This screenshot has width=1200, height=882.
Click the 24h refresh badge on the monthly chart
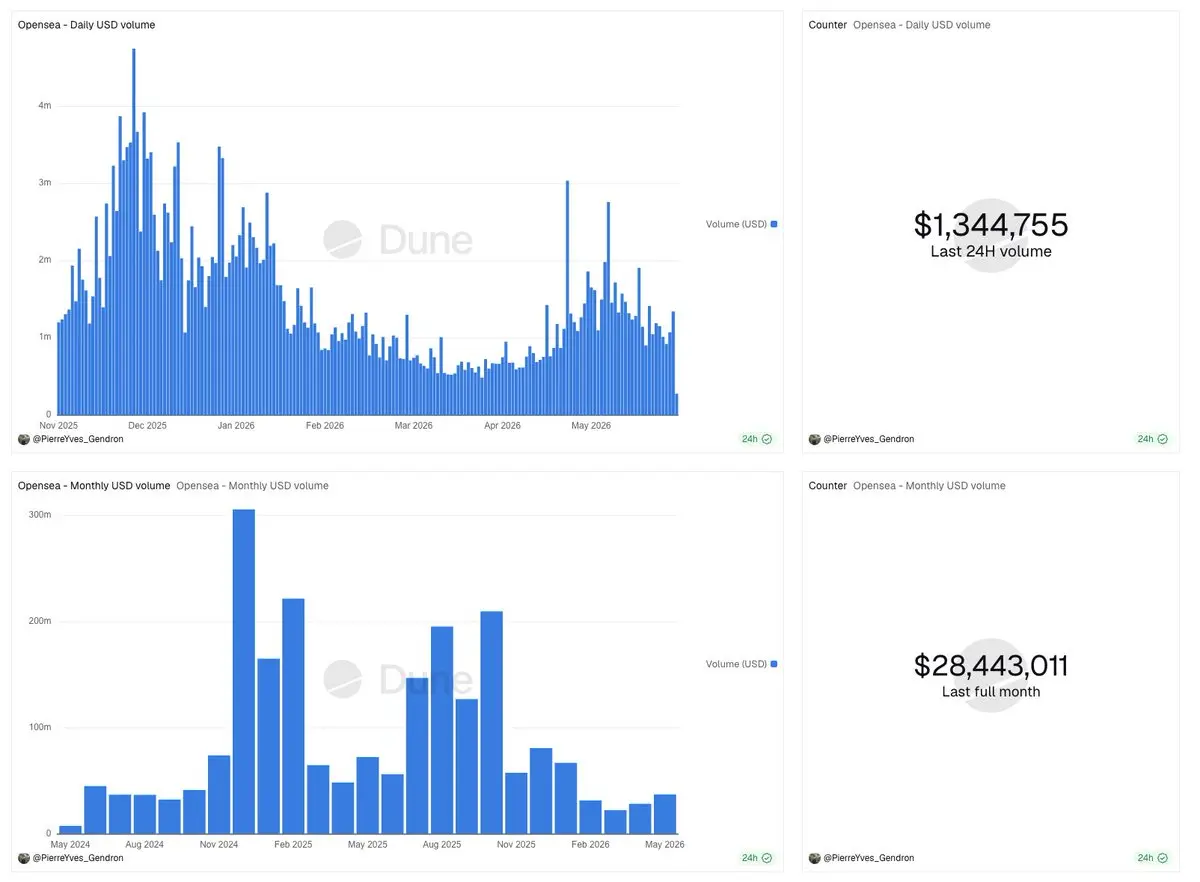tap(756, 858)
